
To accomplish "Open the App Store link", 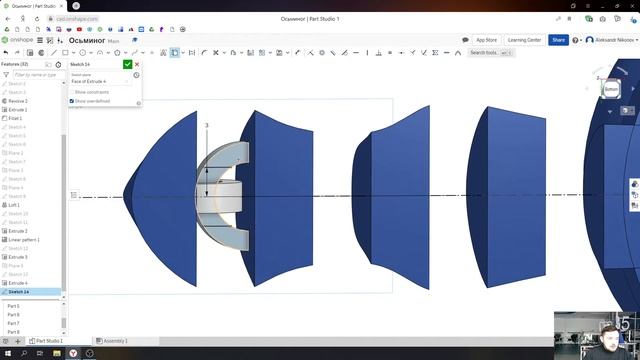I will [487, 40].
